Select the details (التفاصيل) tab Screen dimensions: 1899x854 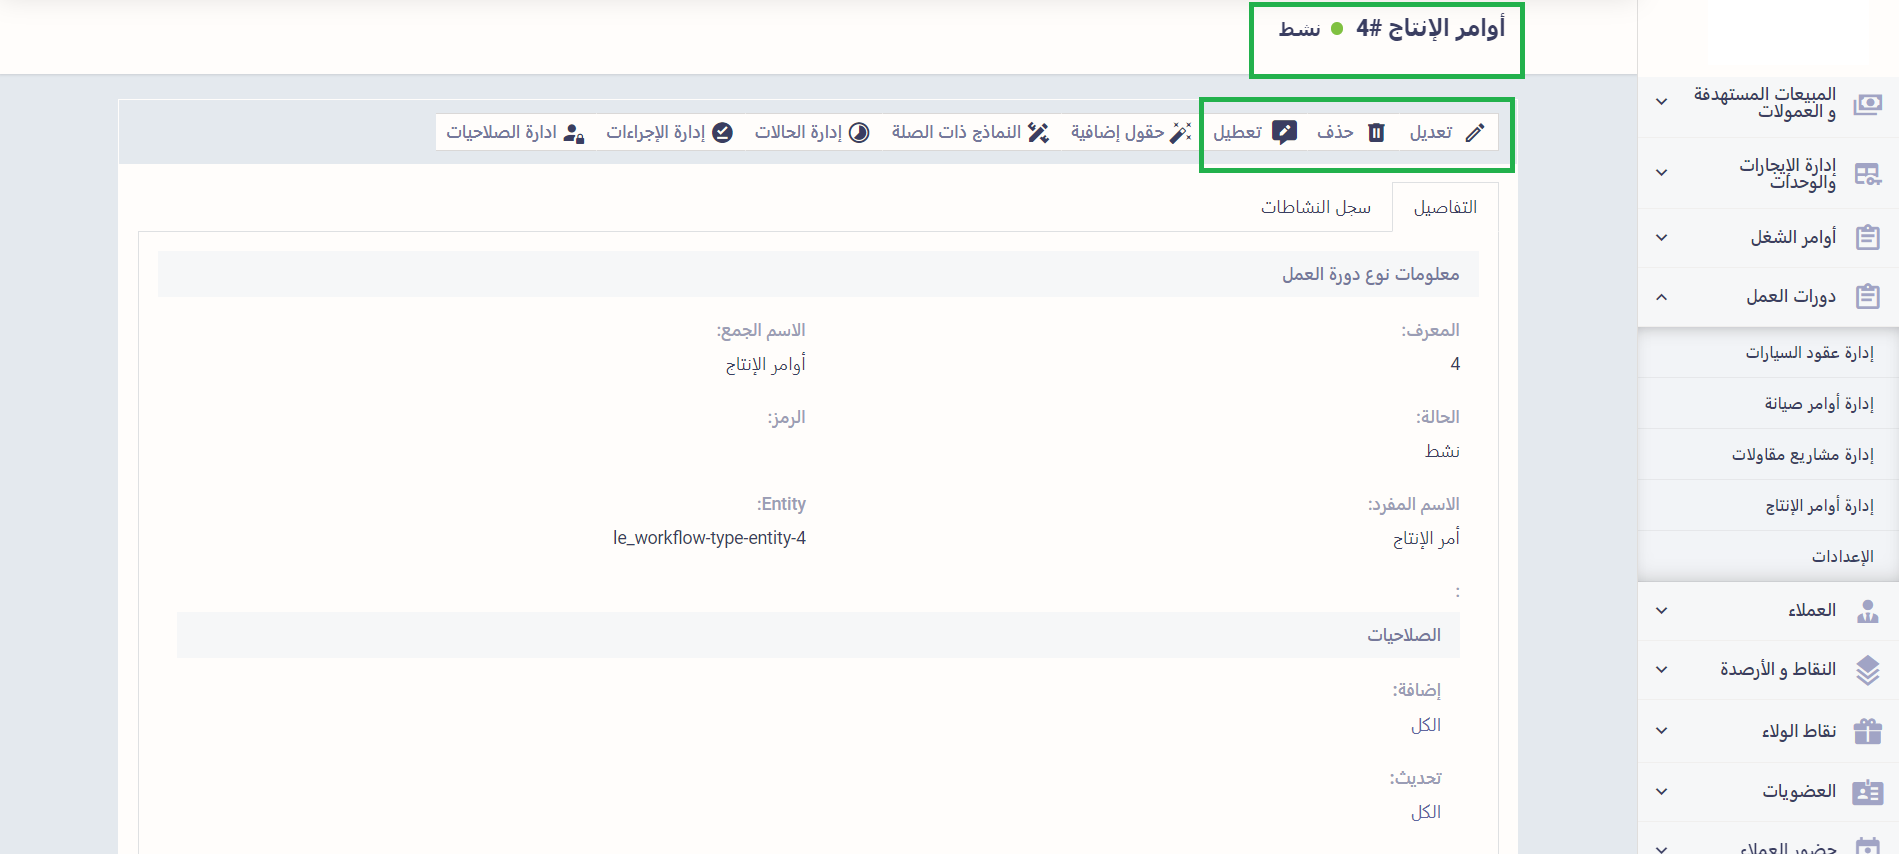coord(1444,207)
